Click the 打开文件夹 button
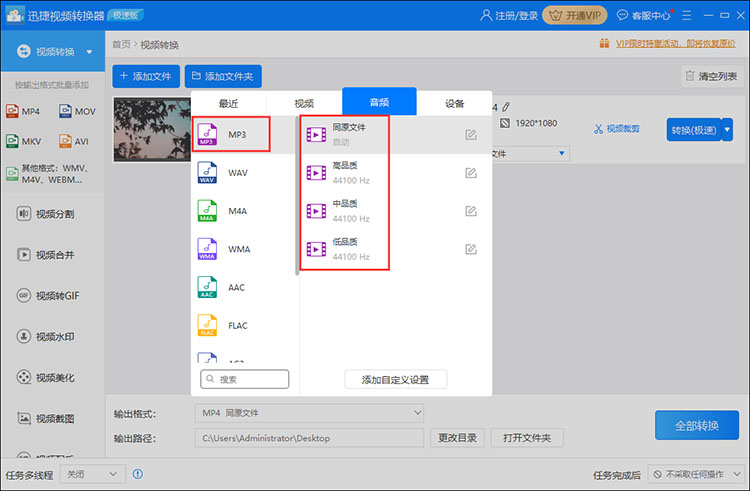This screenshot has height=491, width=750. point(527,437)
